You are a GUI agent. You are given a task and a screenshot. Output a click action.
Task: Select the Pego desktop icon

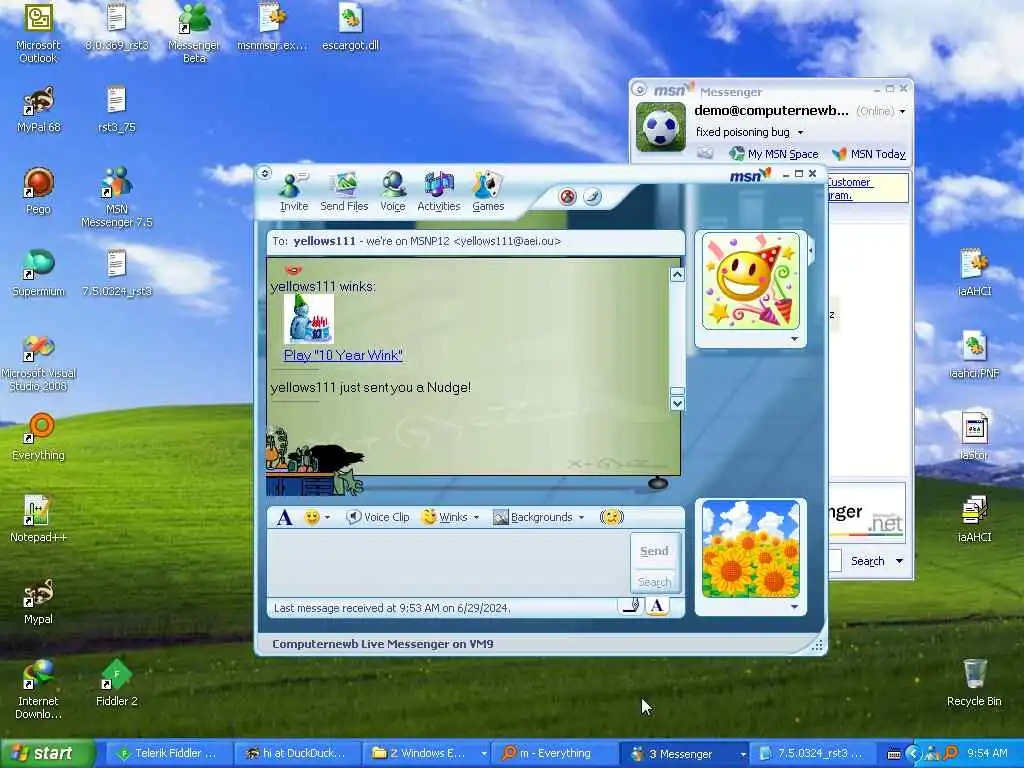click(x=38, y=191)
